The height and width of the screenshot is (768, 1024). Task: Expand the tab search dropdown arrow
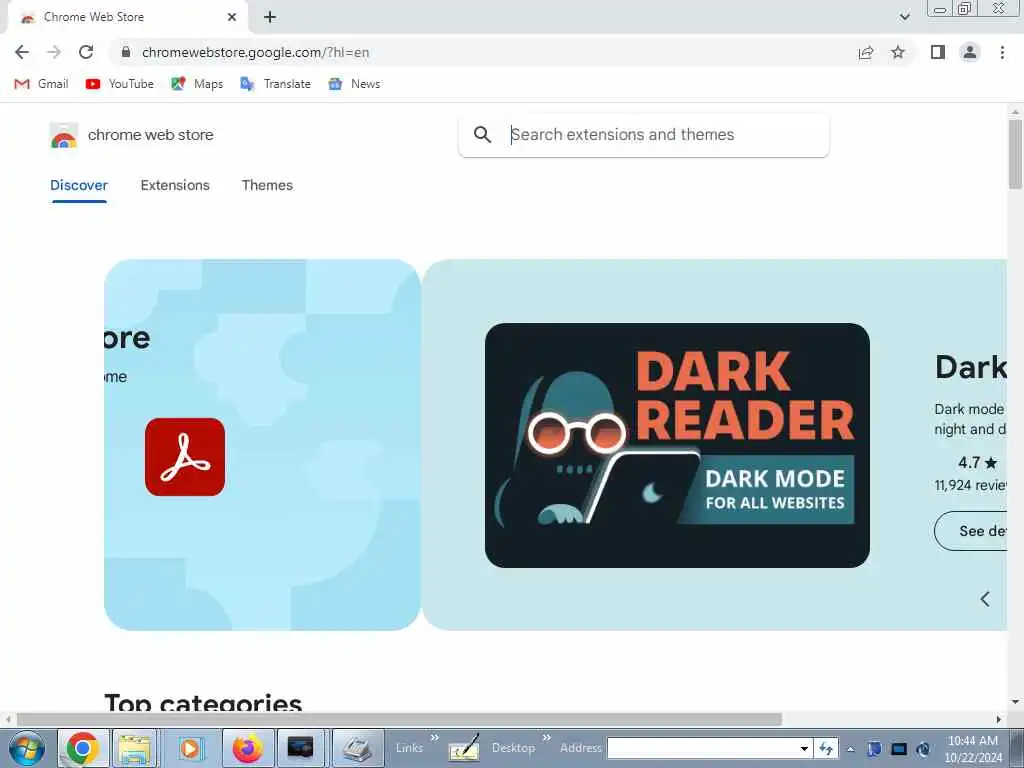click(904, 17)
